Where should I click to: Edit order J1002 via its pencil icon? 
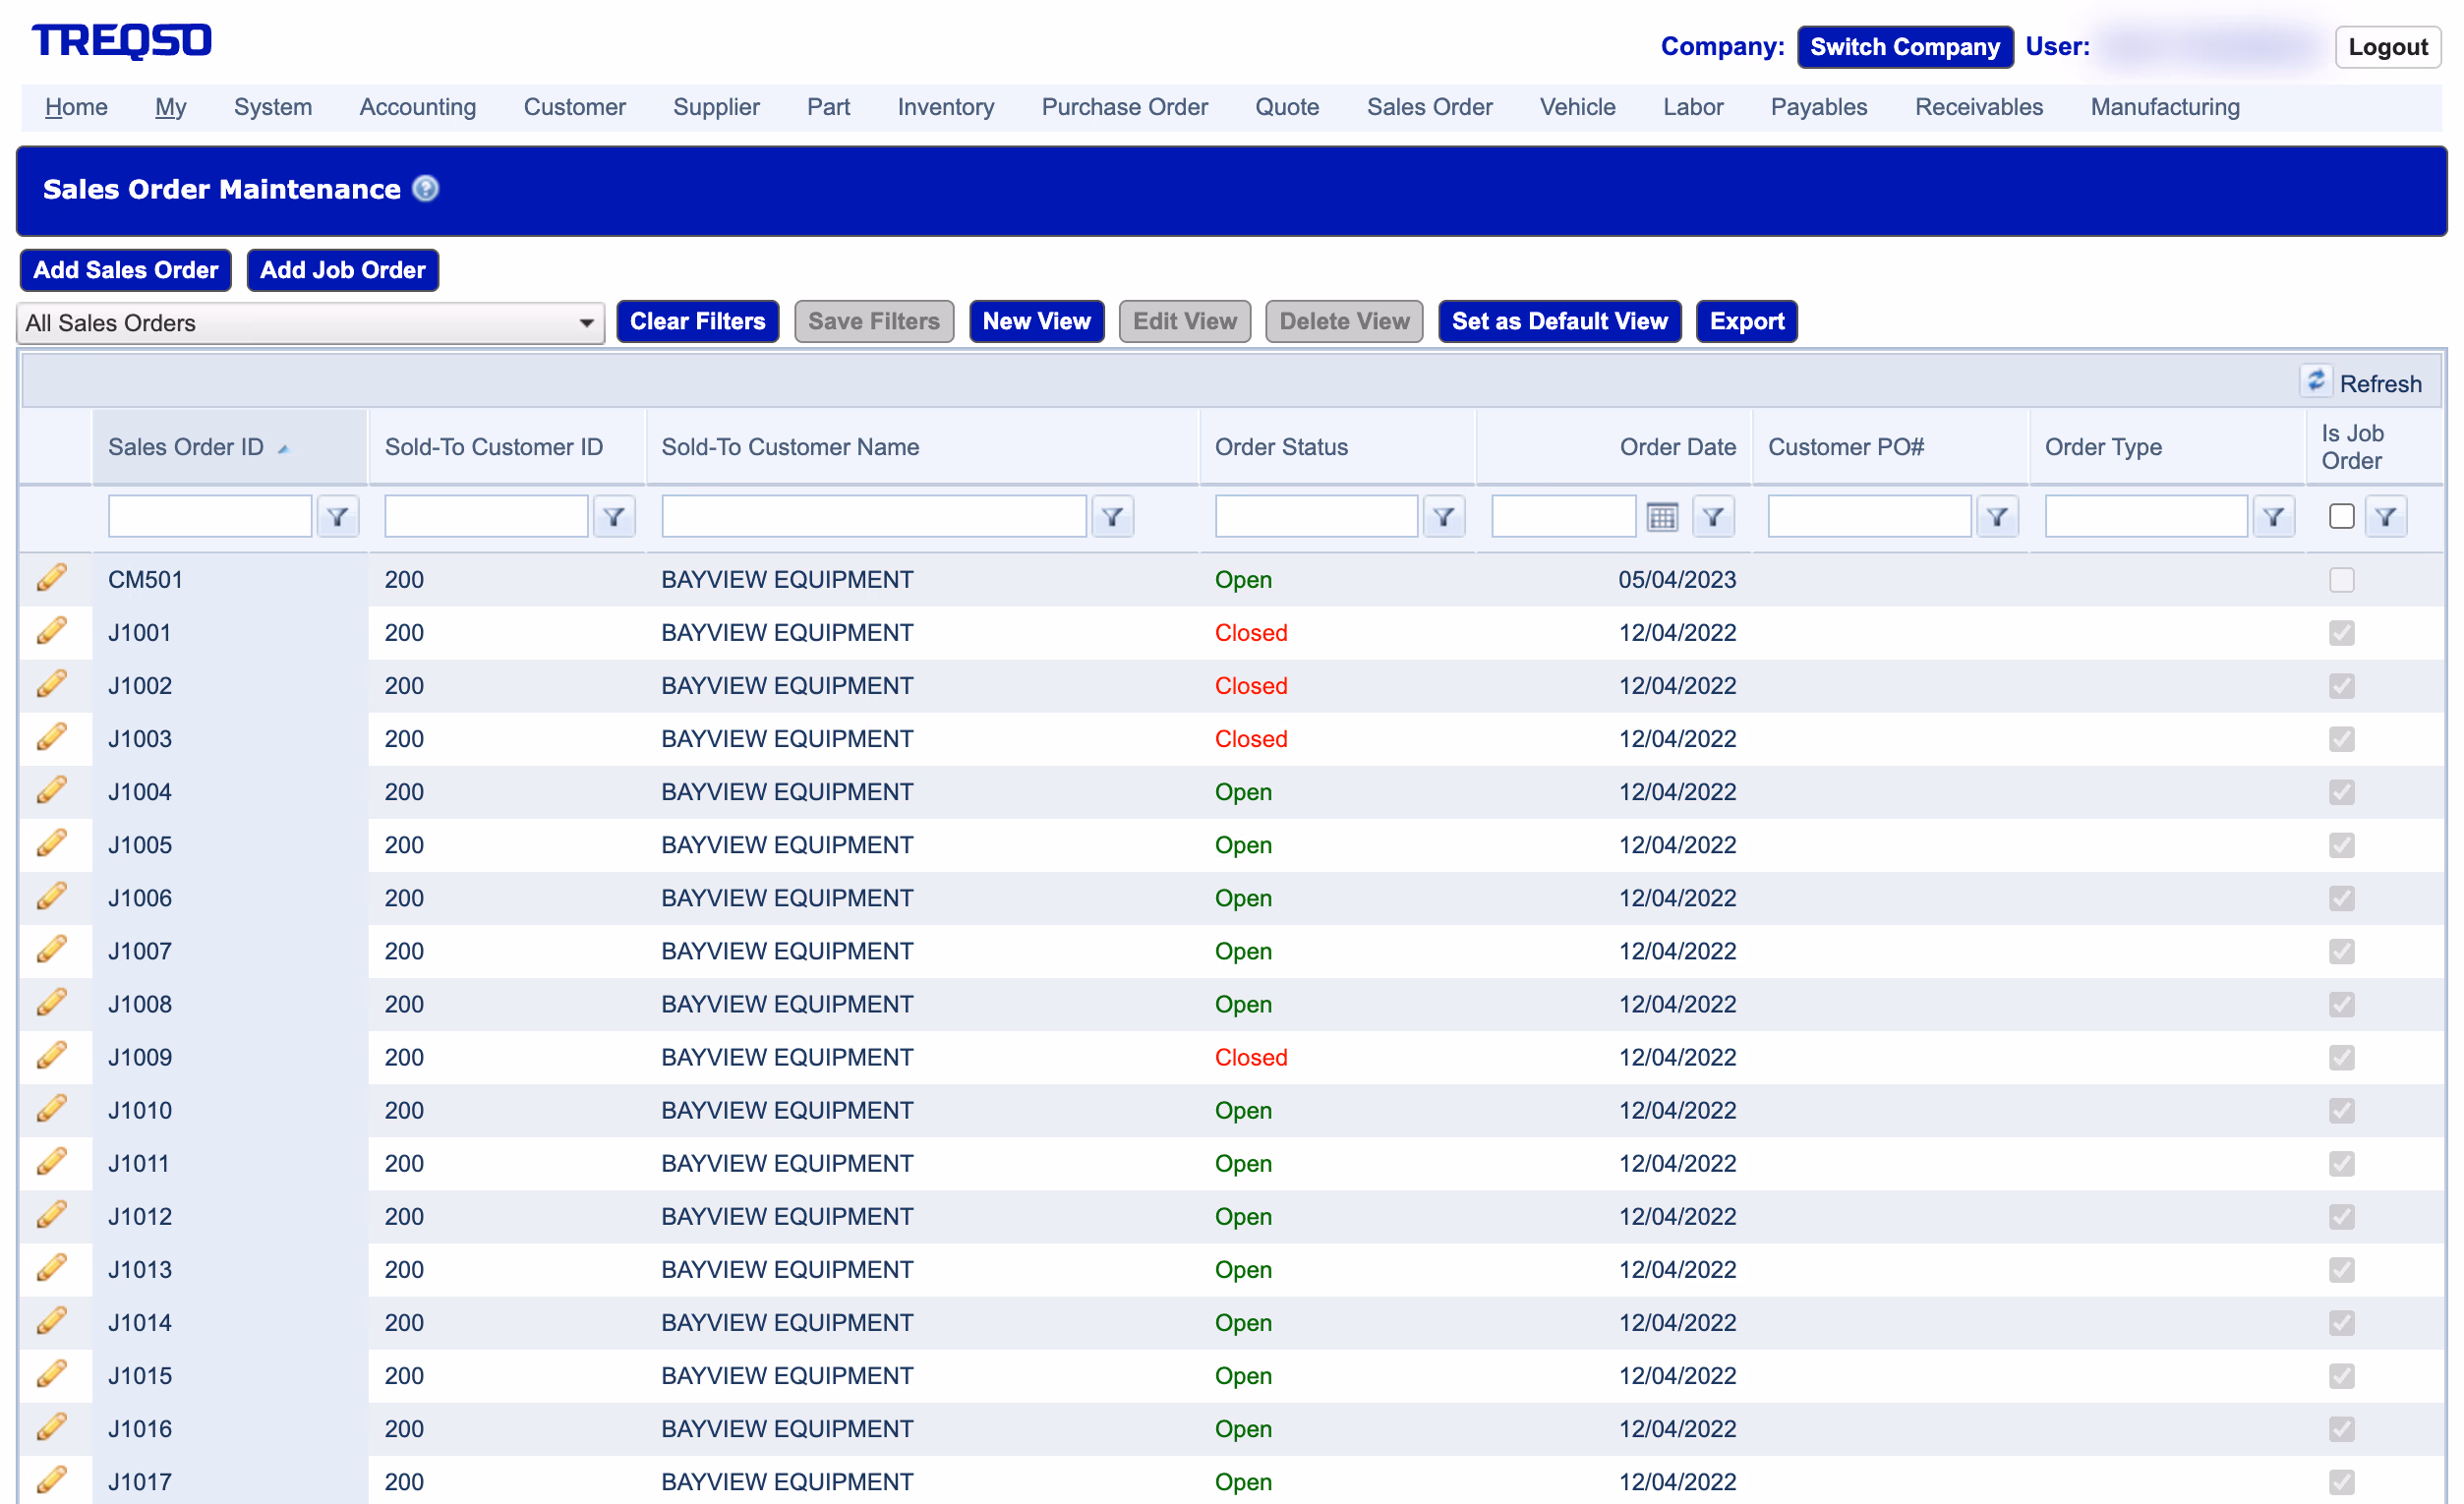(x=52, y=684)
